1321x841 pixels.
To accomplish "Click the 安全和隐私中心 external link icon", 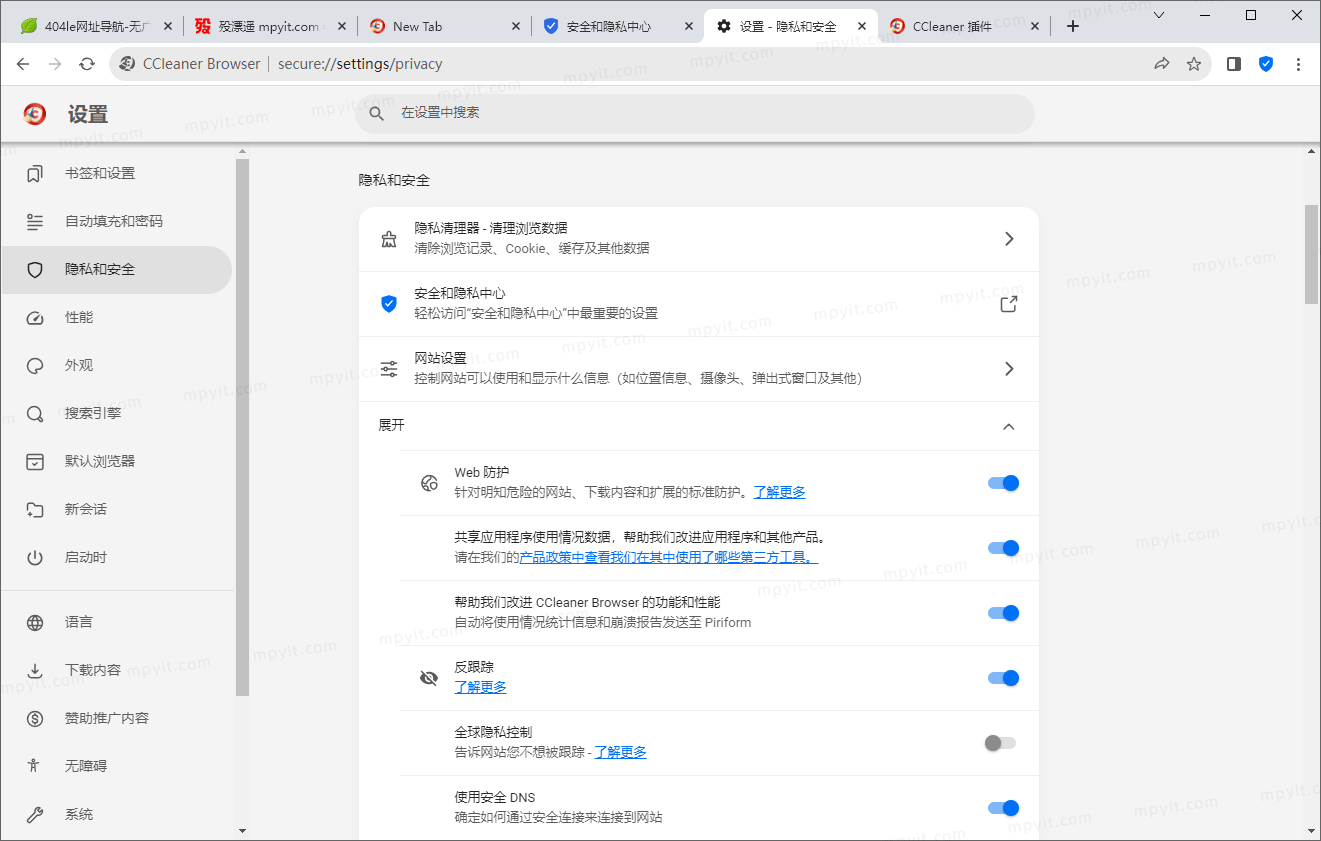I will point(1009,304).
